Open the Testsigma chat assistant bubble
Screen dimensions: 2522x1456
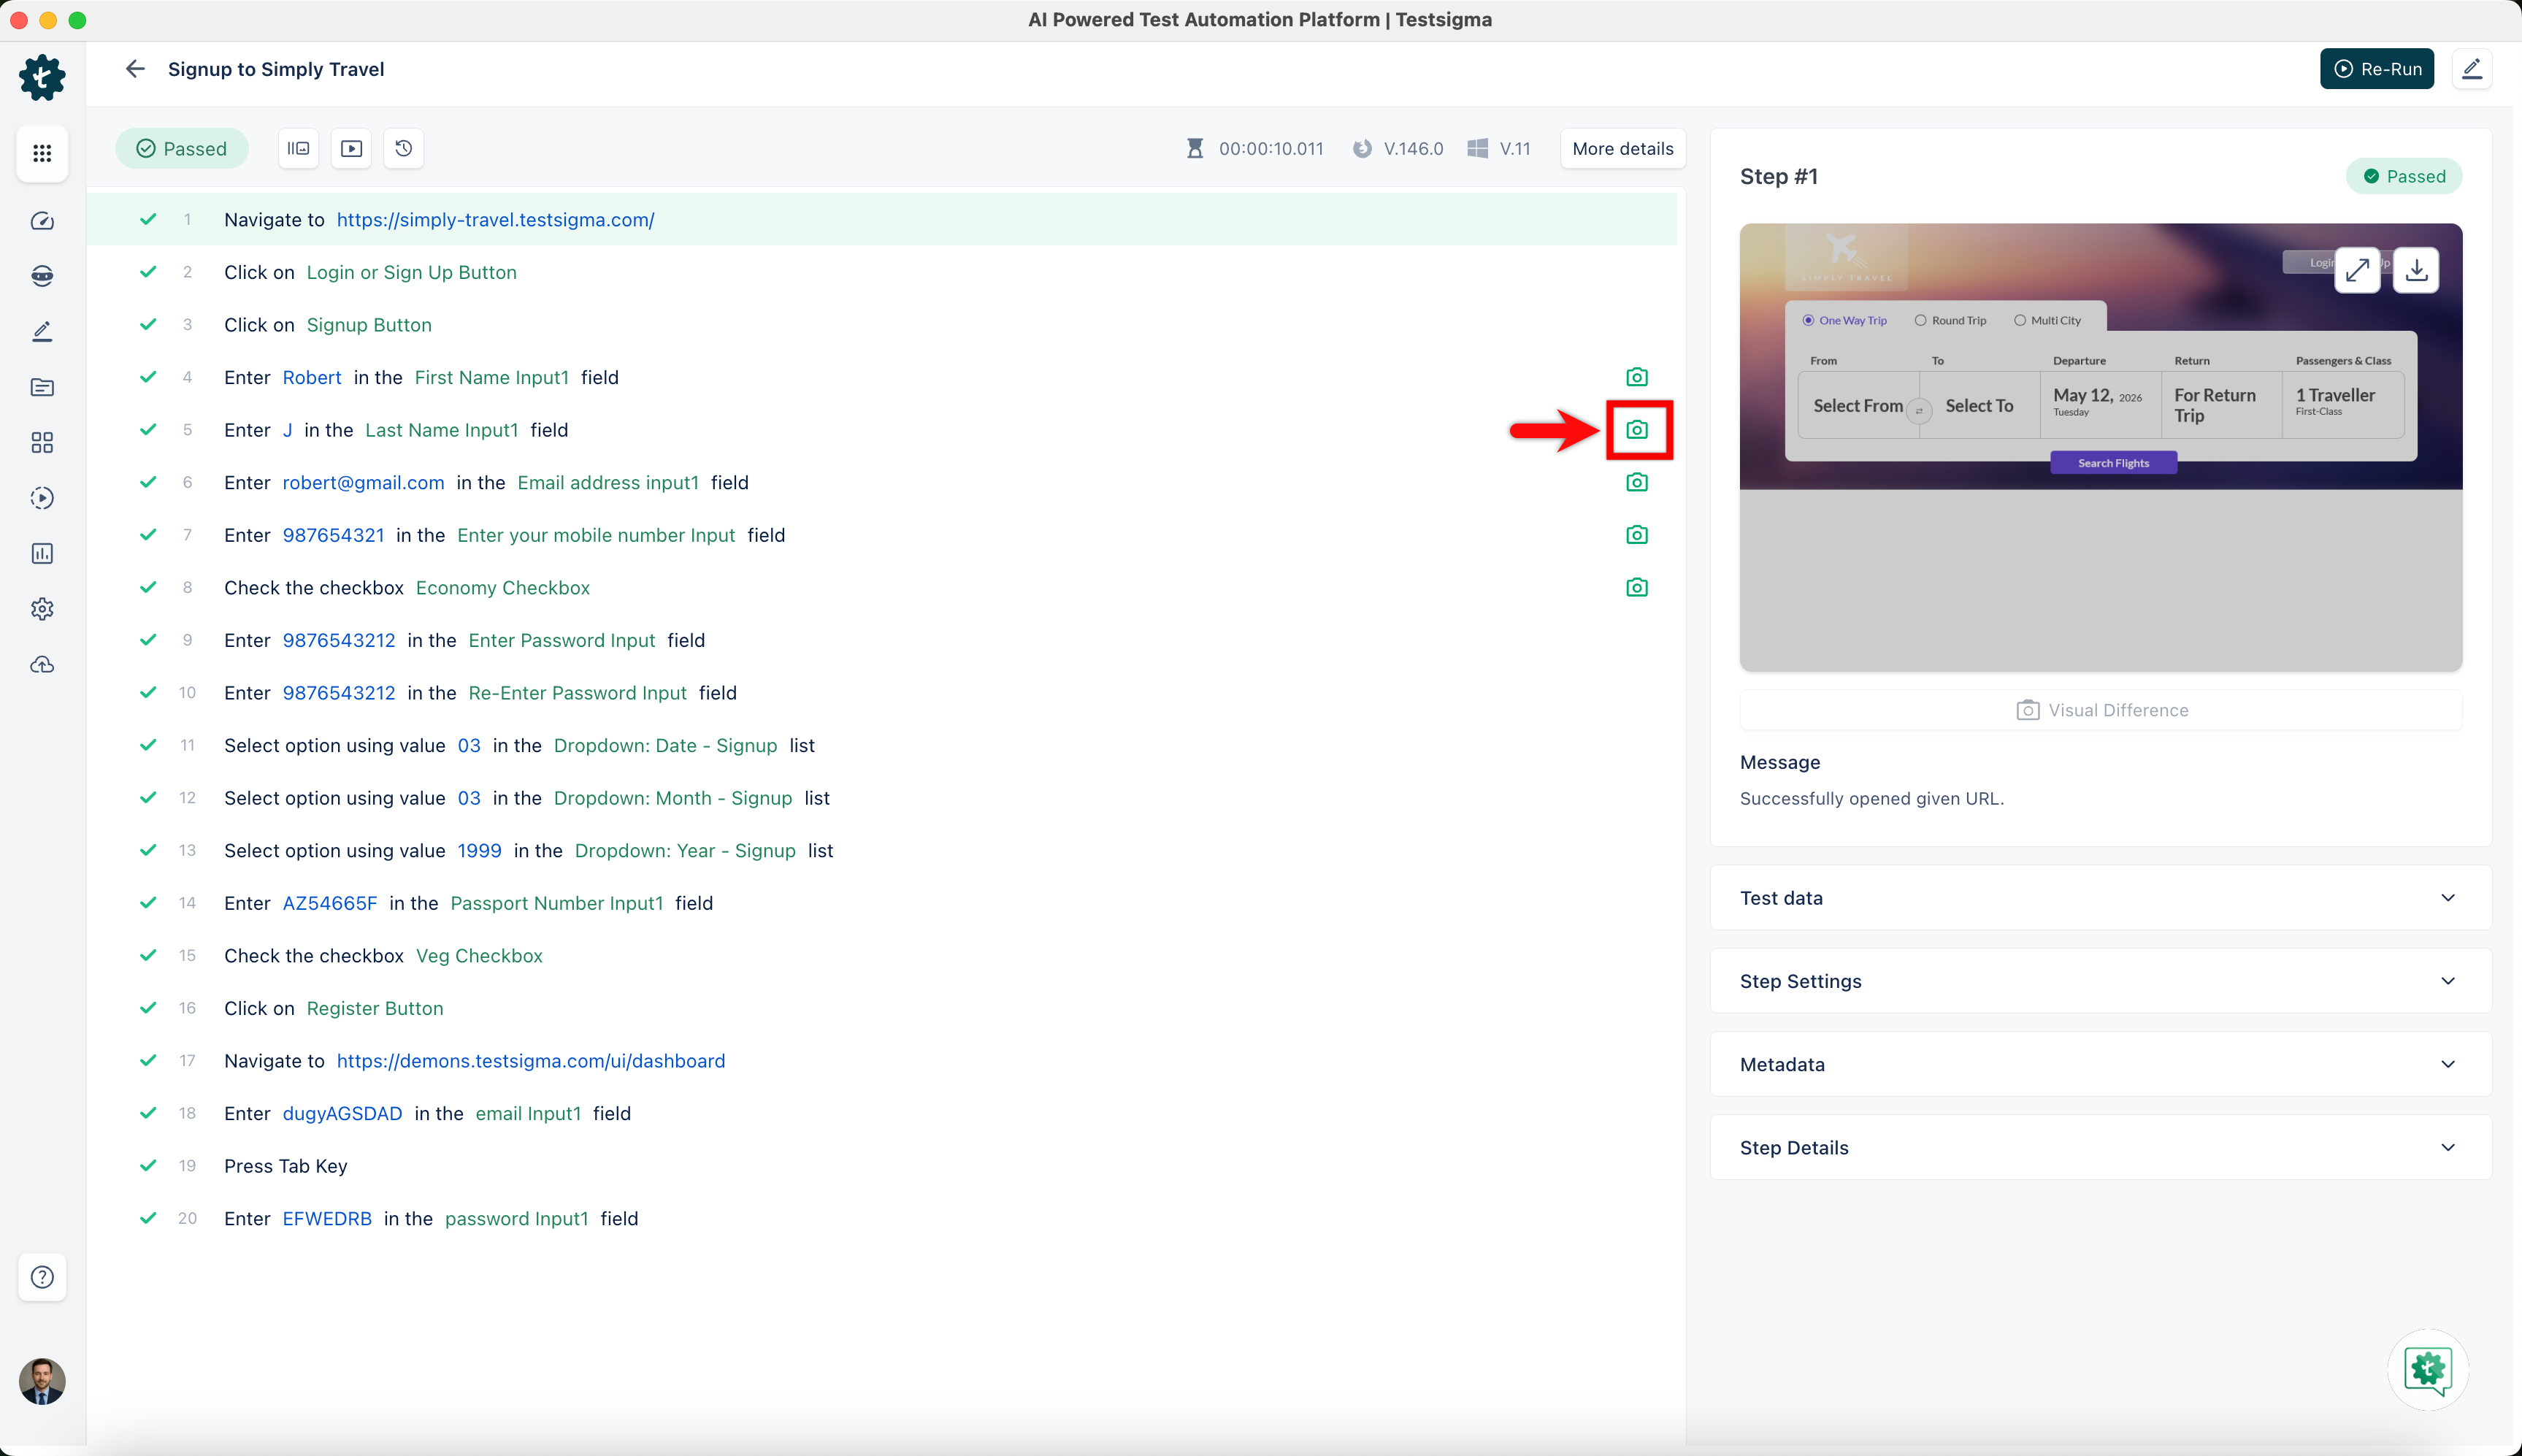(2428, 1369)
